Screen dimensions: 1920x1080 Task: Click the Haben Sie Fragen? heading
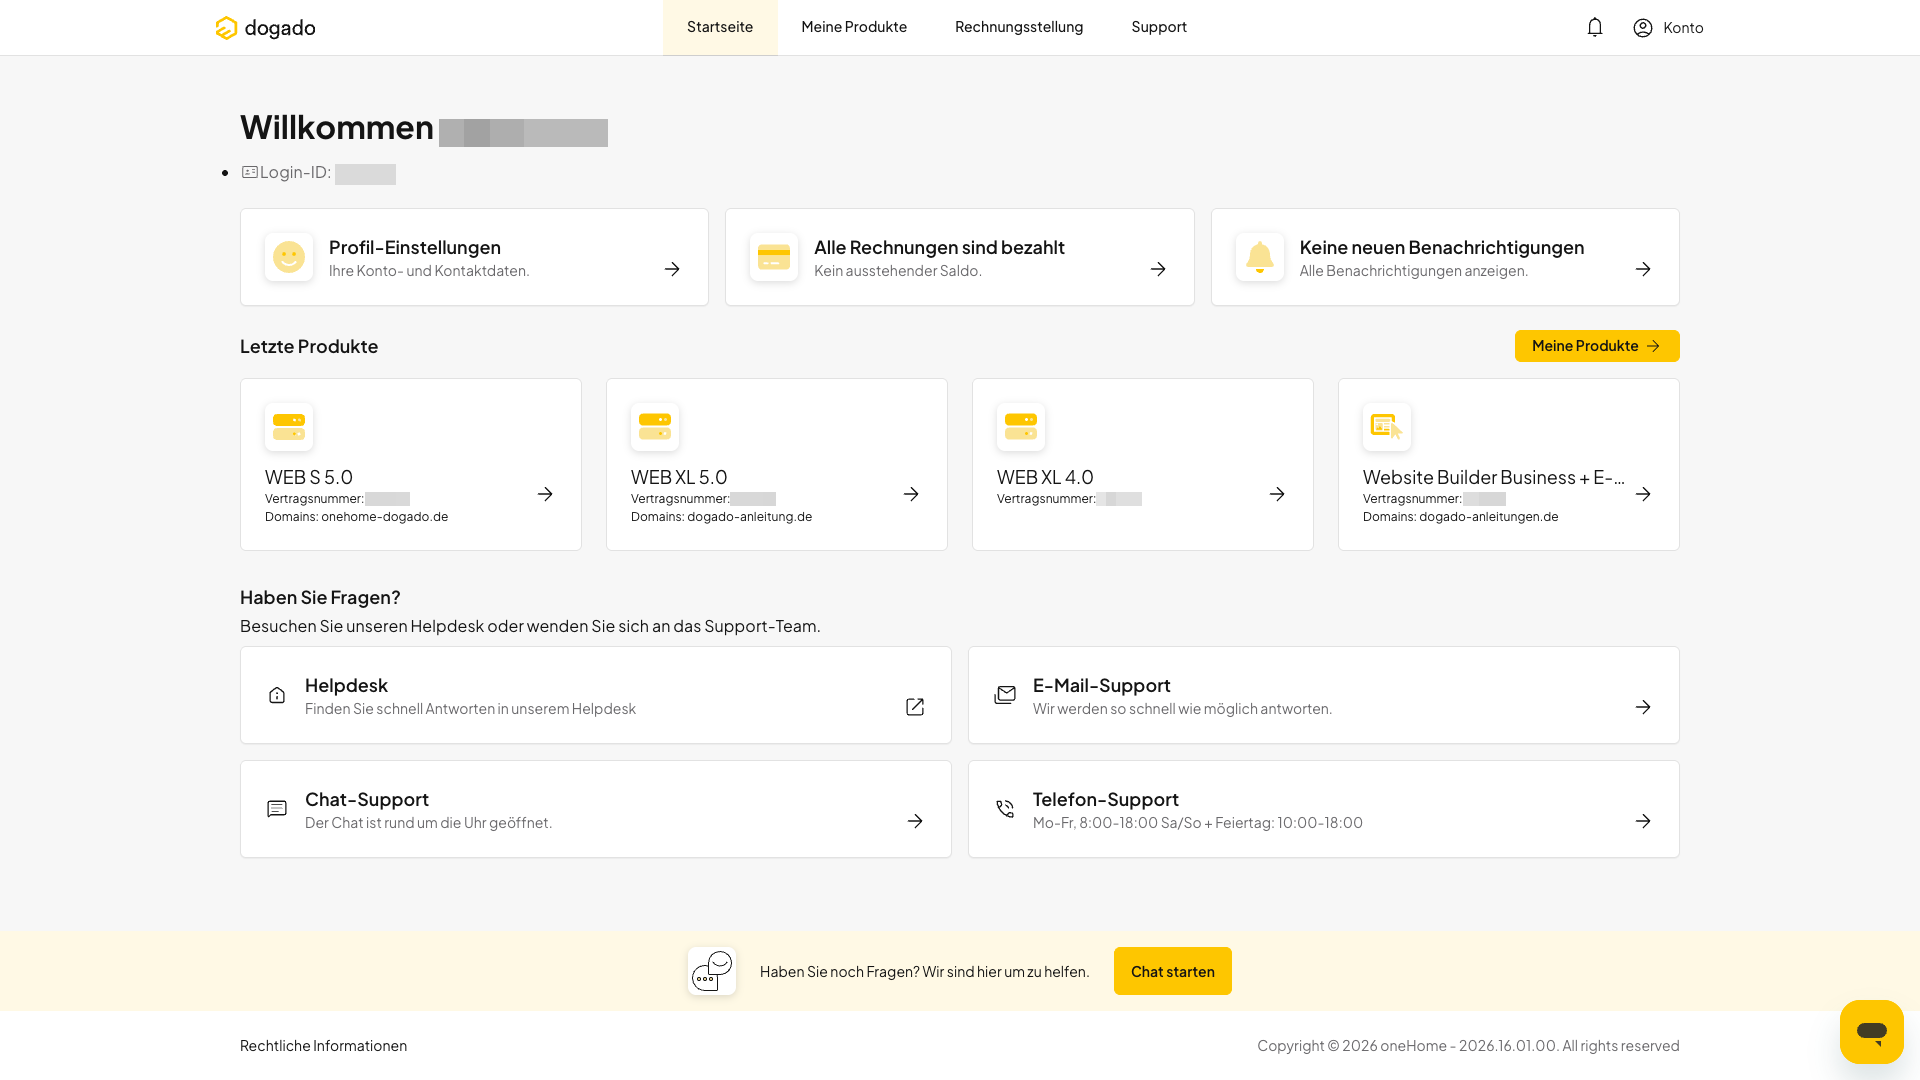320,597
